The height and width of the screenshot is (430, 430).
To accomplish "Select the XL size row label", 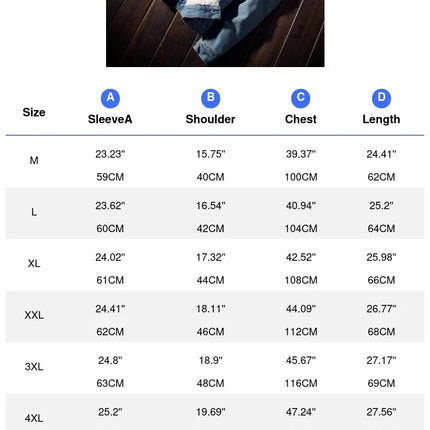I will point(34,264).
